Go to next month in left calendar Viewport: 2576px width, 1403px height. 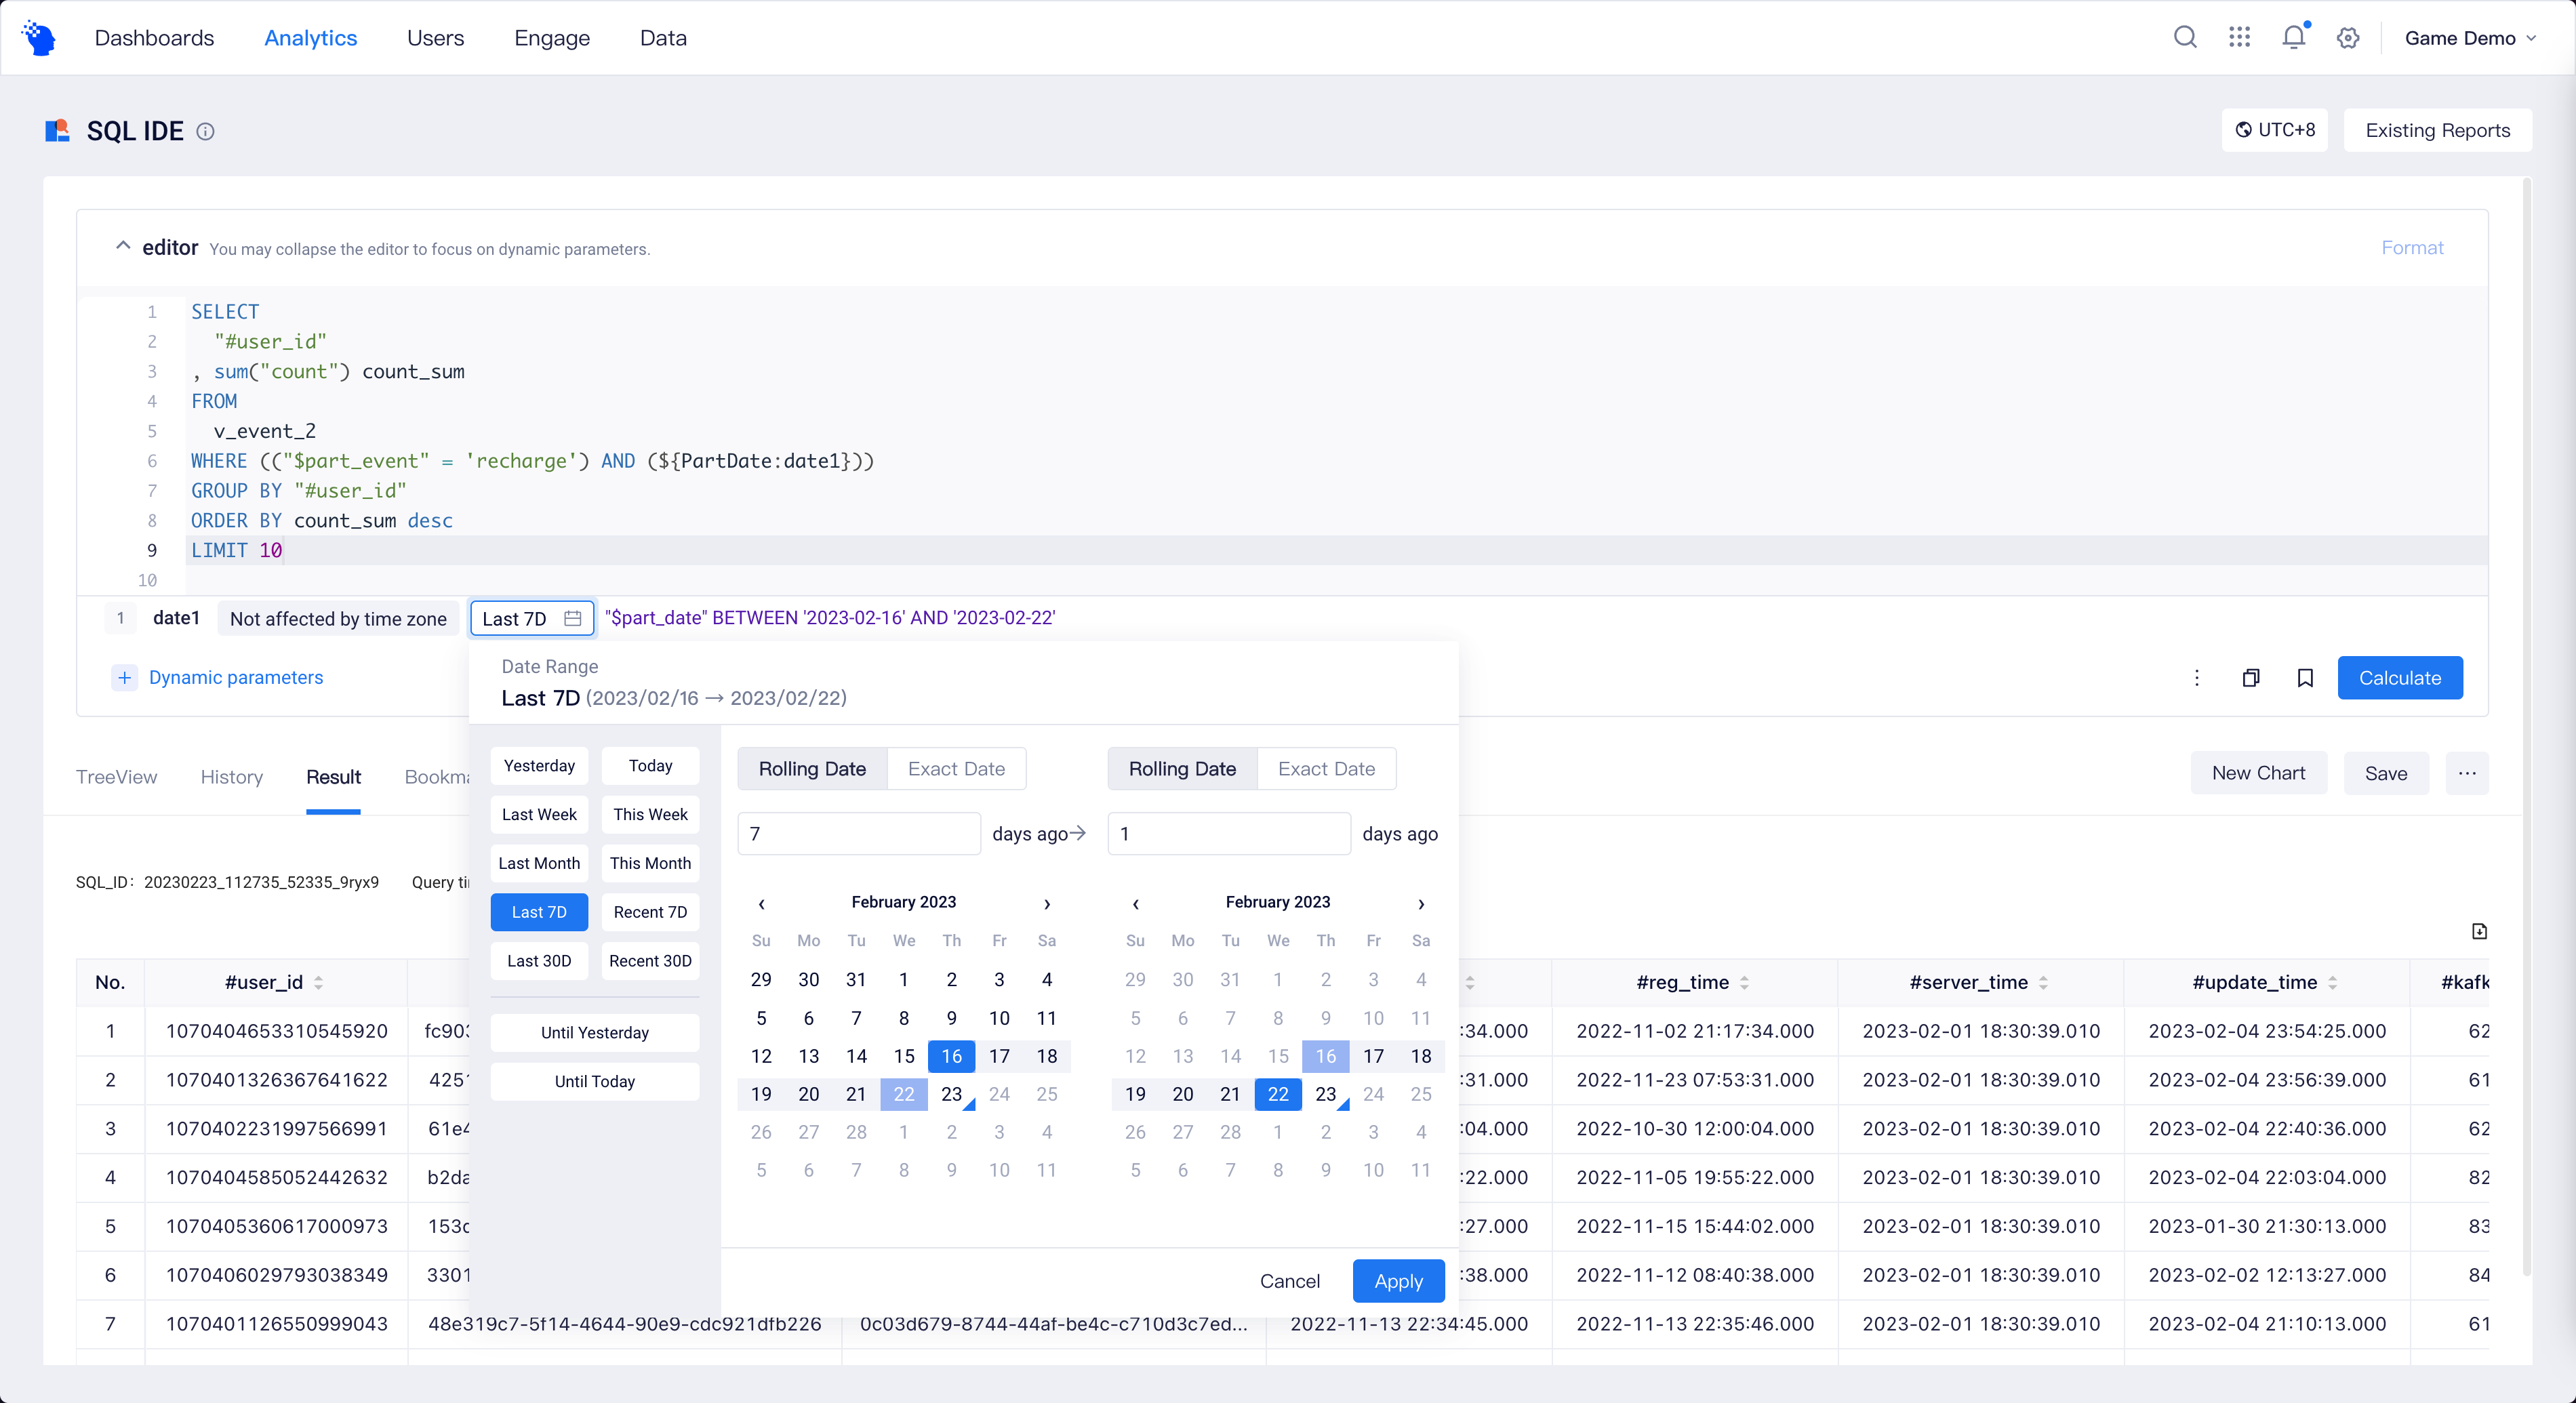(x=1047, y=903)
